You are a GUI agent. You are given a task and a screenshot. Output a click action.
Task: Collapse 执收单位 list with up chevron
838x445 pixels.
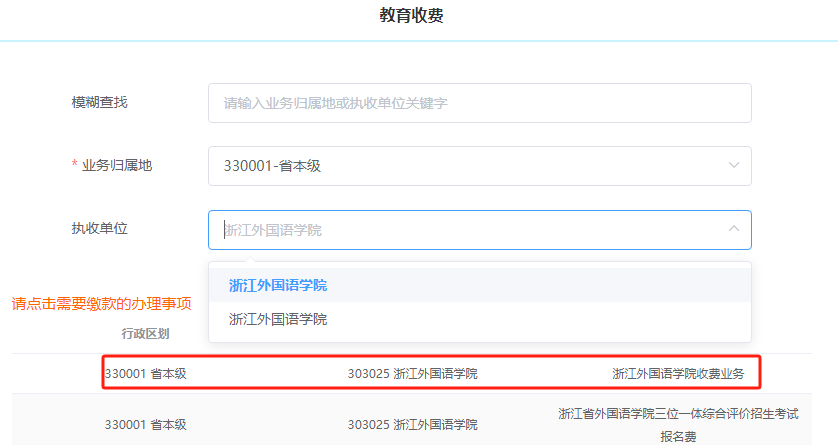click(734, 230)
